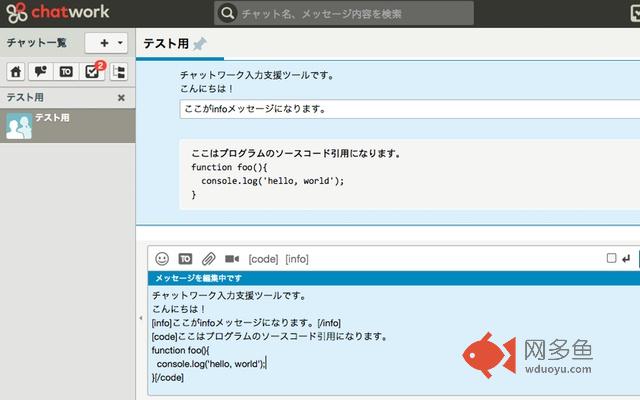This screenshot has width=640, height=400.
Task: Click the chatwork logo
Action: (58, 12)
